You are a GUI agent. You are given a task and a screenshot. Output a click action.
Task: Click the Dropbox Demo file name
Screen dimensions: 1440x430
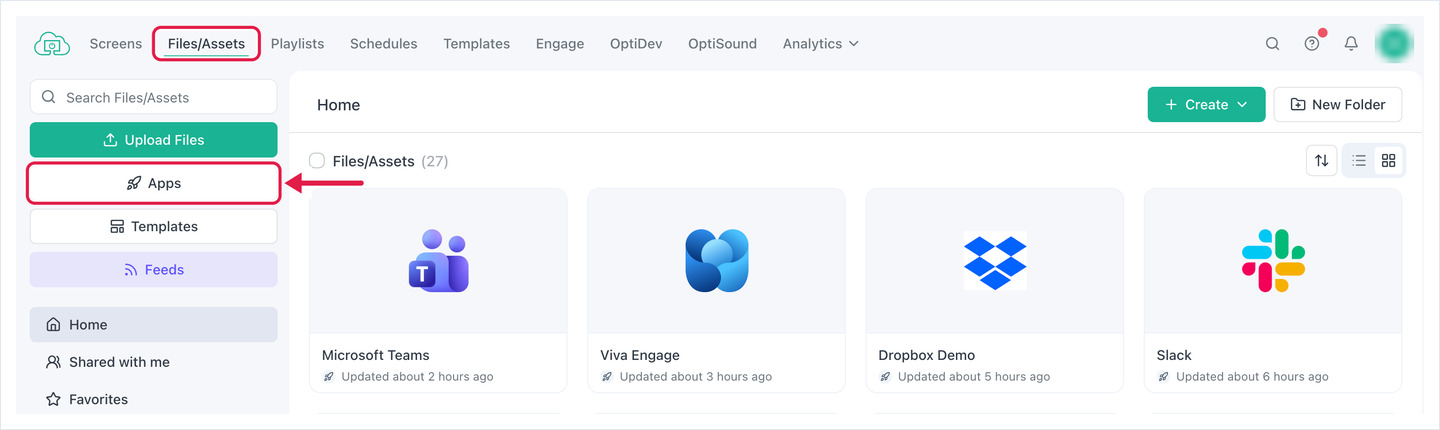(926, 355)
